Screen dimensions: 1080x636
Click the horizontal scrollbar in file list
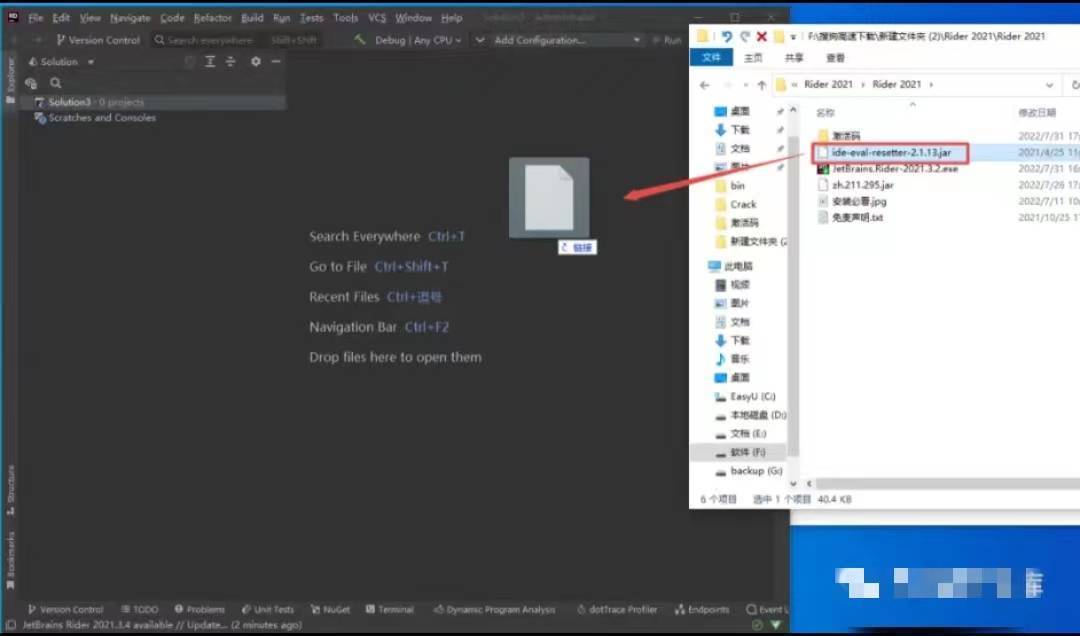tap(948, 484)
